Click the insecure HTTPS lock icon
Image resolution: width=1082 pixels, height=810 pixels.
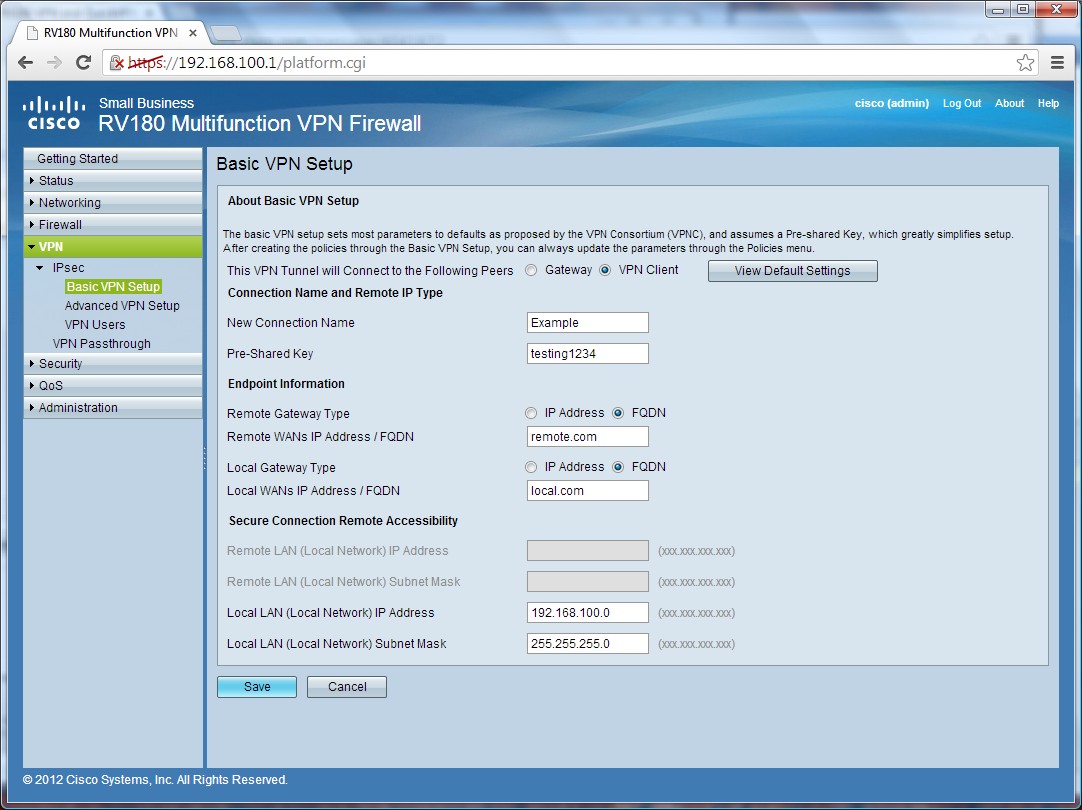(117, 63)
